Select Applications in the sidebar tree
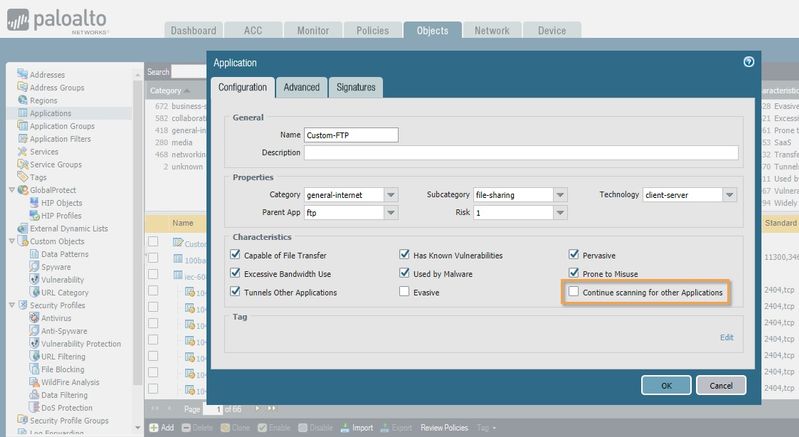 tap(50, 113)
